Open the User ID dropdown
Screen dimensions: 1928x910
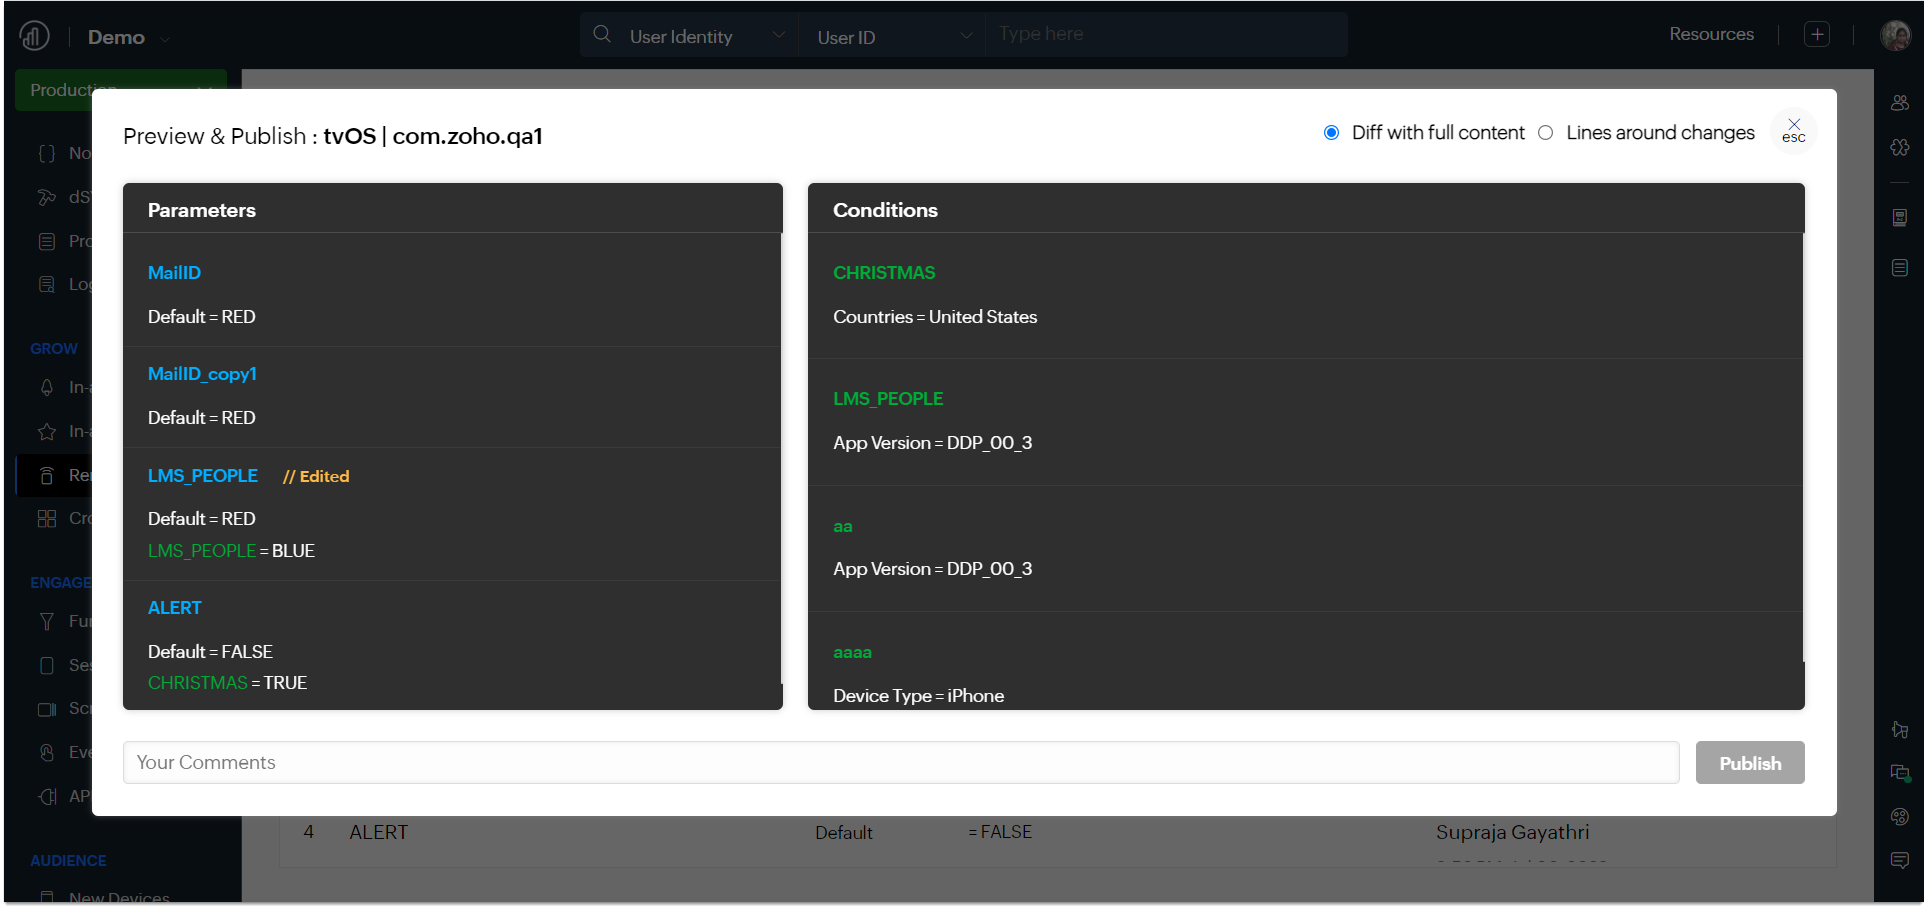893,37
